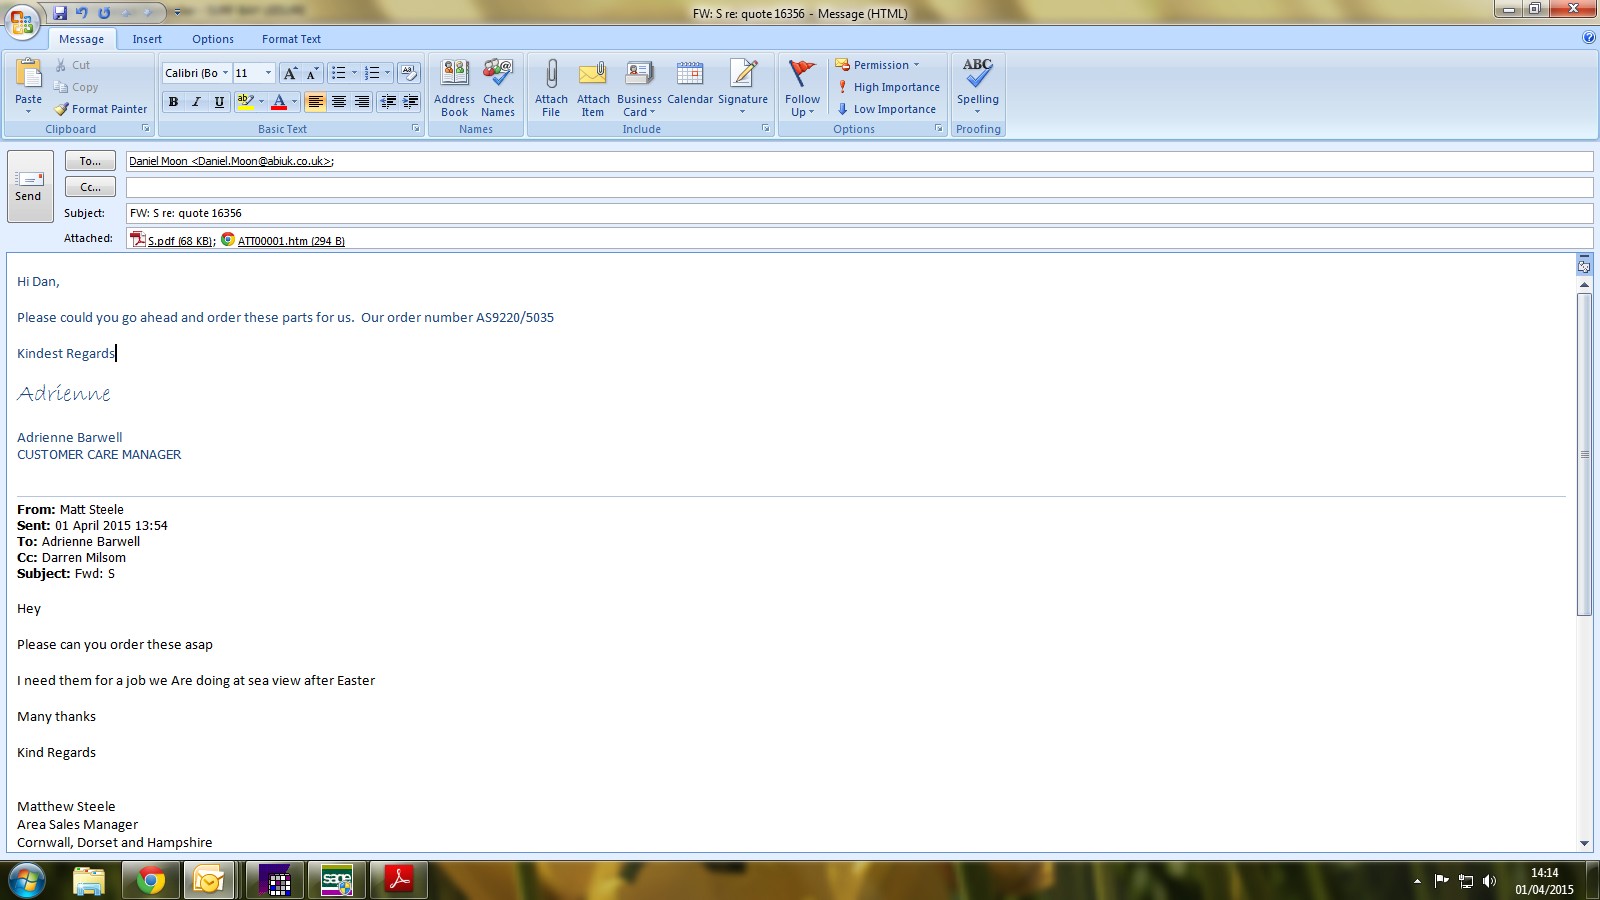
Task: Insert a Business Card
Action: (x=639, y=88)
